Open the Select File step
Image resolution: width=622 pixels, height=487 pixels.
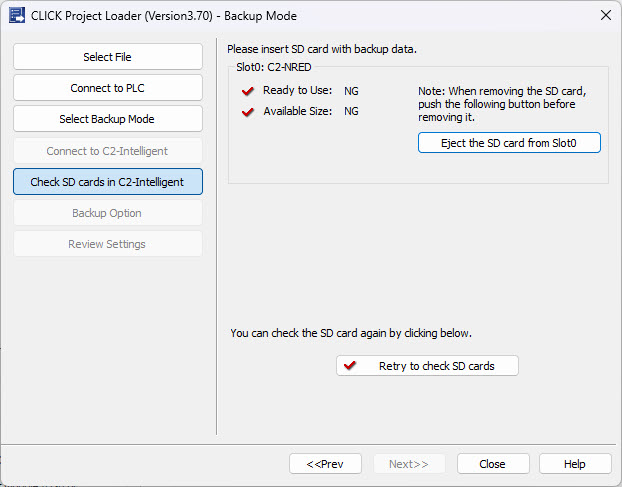point(108,57)
